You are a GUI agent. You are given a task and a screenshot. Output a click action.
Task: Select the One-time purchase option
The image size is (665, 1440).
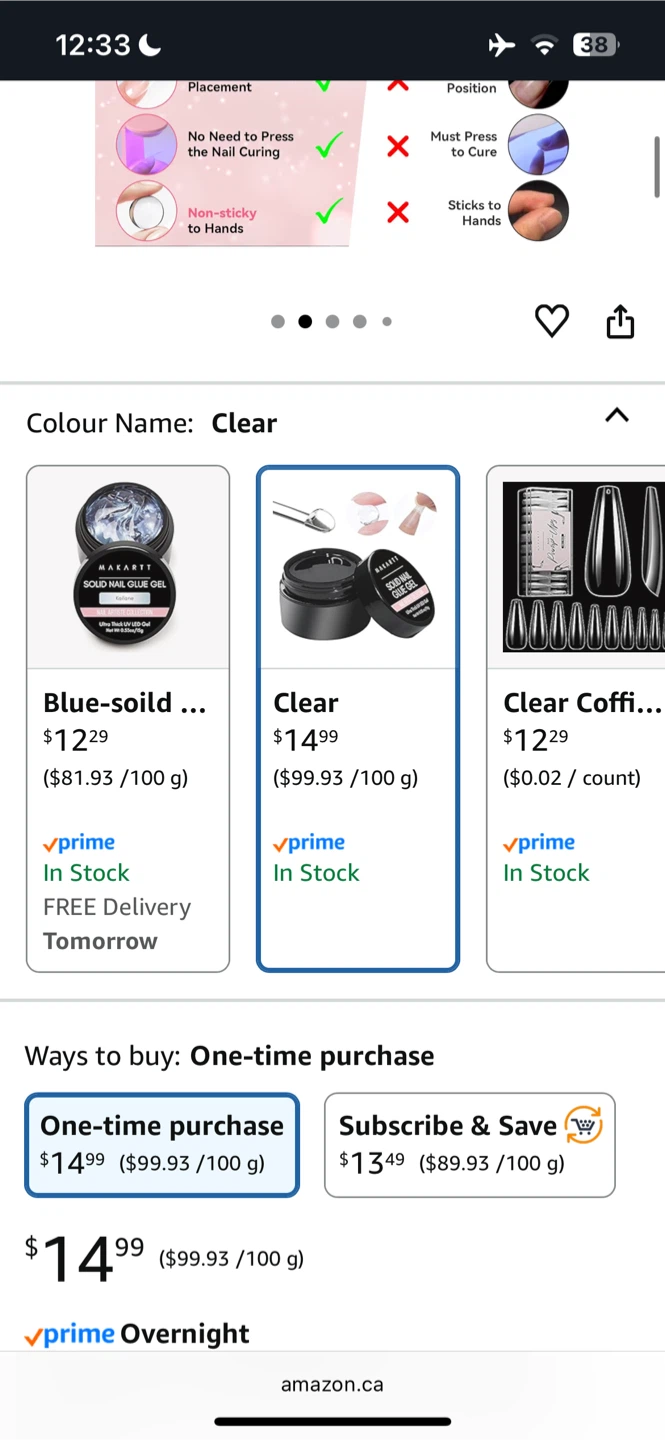click(x=162, y=1144)
